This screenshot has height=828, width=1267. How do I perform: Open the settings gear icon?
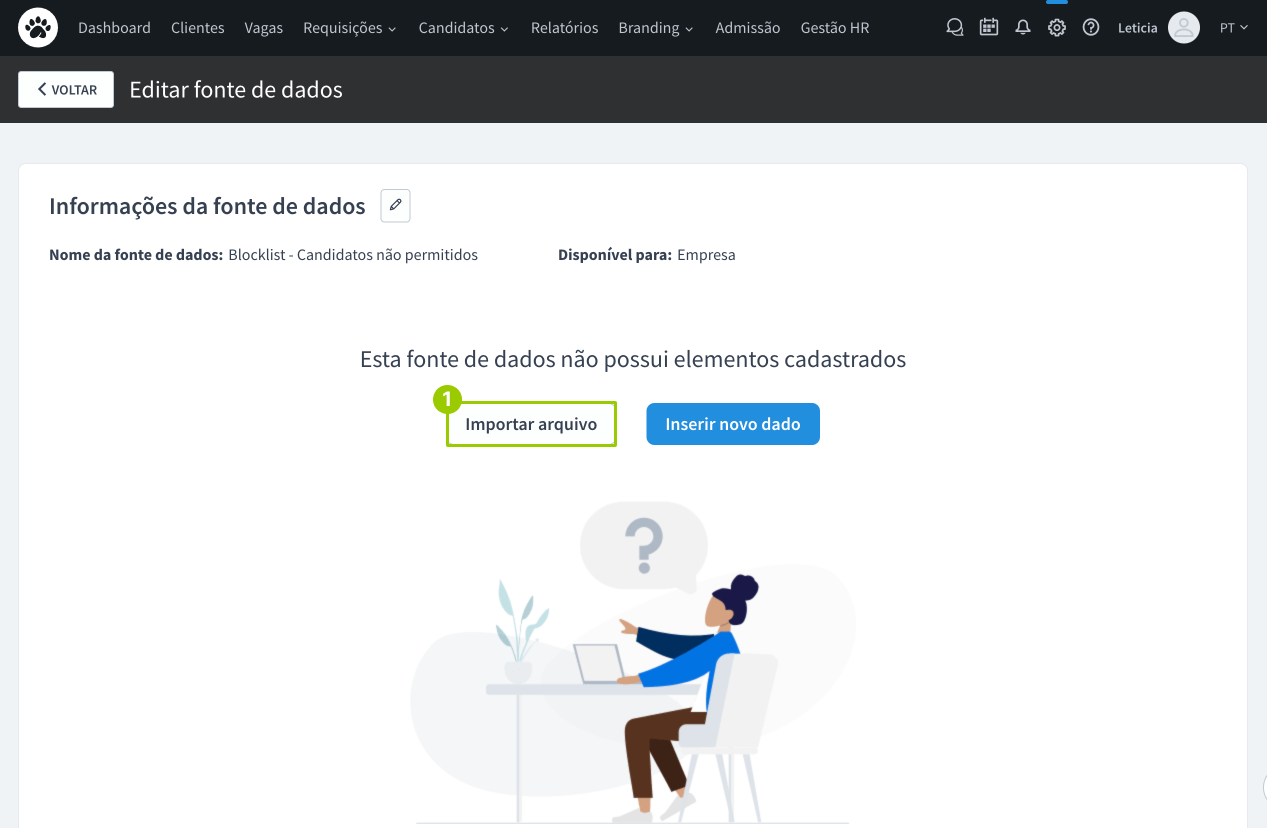[x=1057, y=28]
